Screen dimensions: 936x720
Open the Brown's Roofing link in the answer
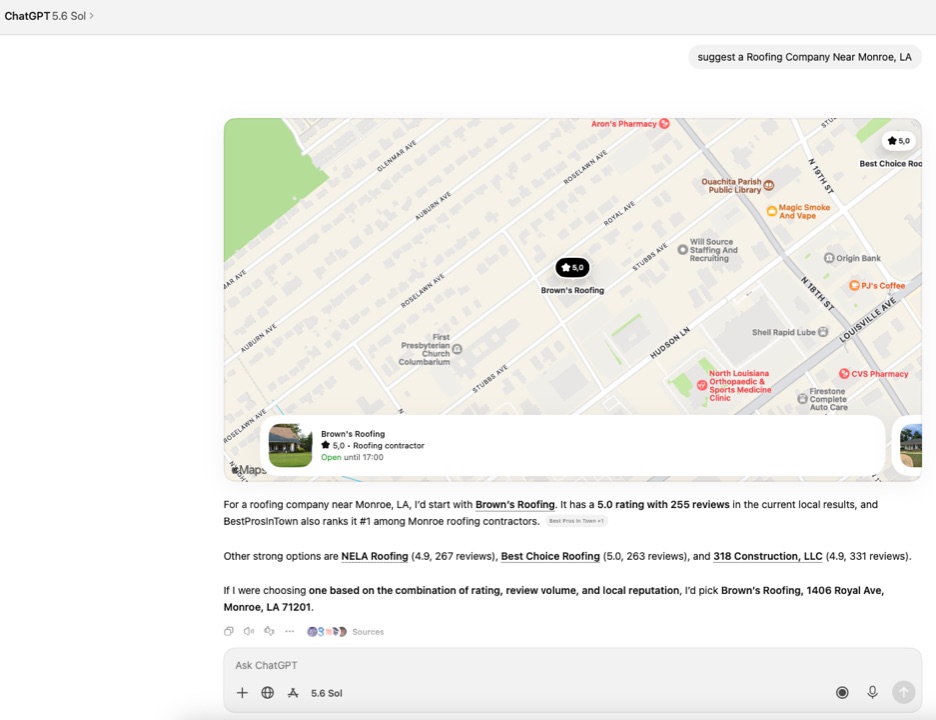(x=515, y=504)
